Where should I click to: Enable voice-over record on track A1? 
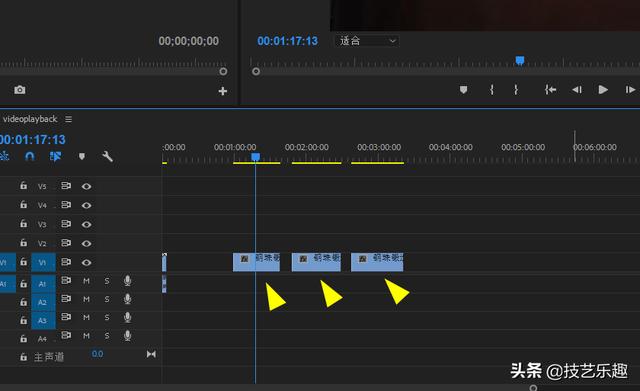pyautogui.click(x=127, y=280)
